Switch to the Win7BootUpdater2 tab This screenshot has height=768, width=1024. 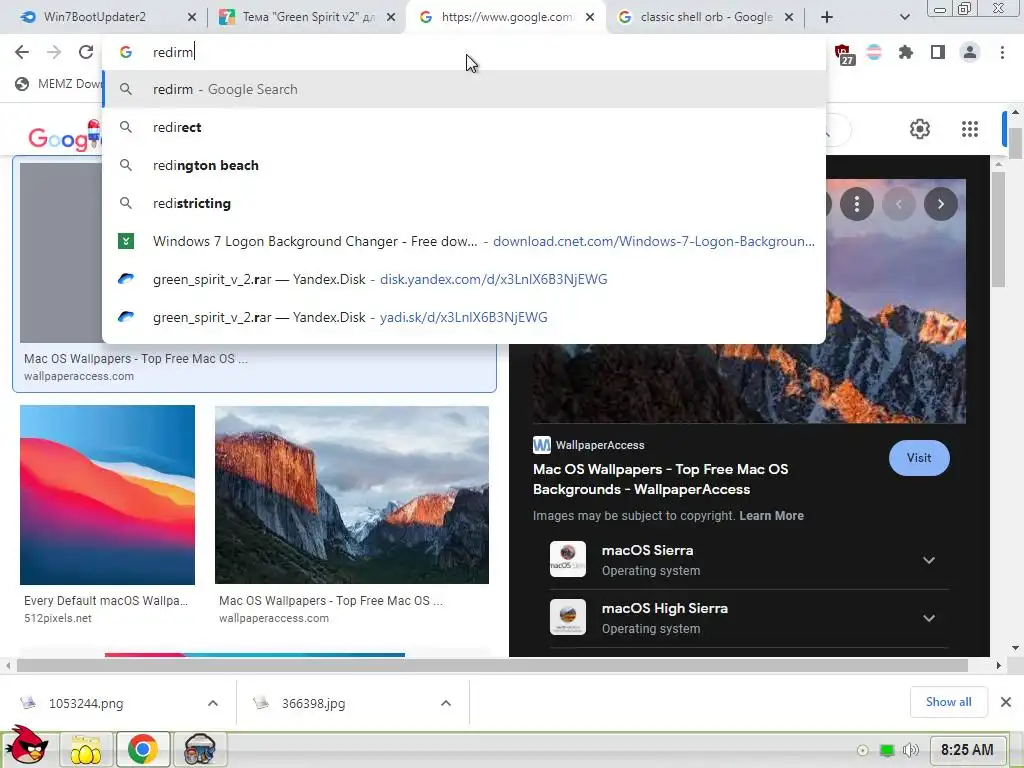pos(95,17)
